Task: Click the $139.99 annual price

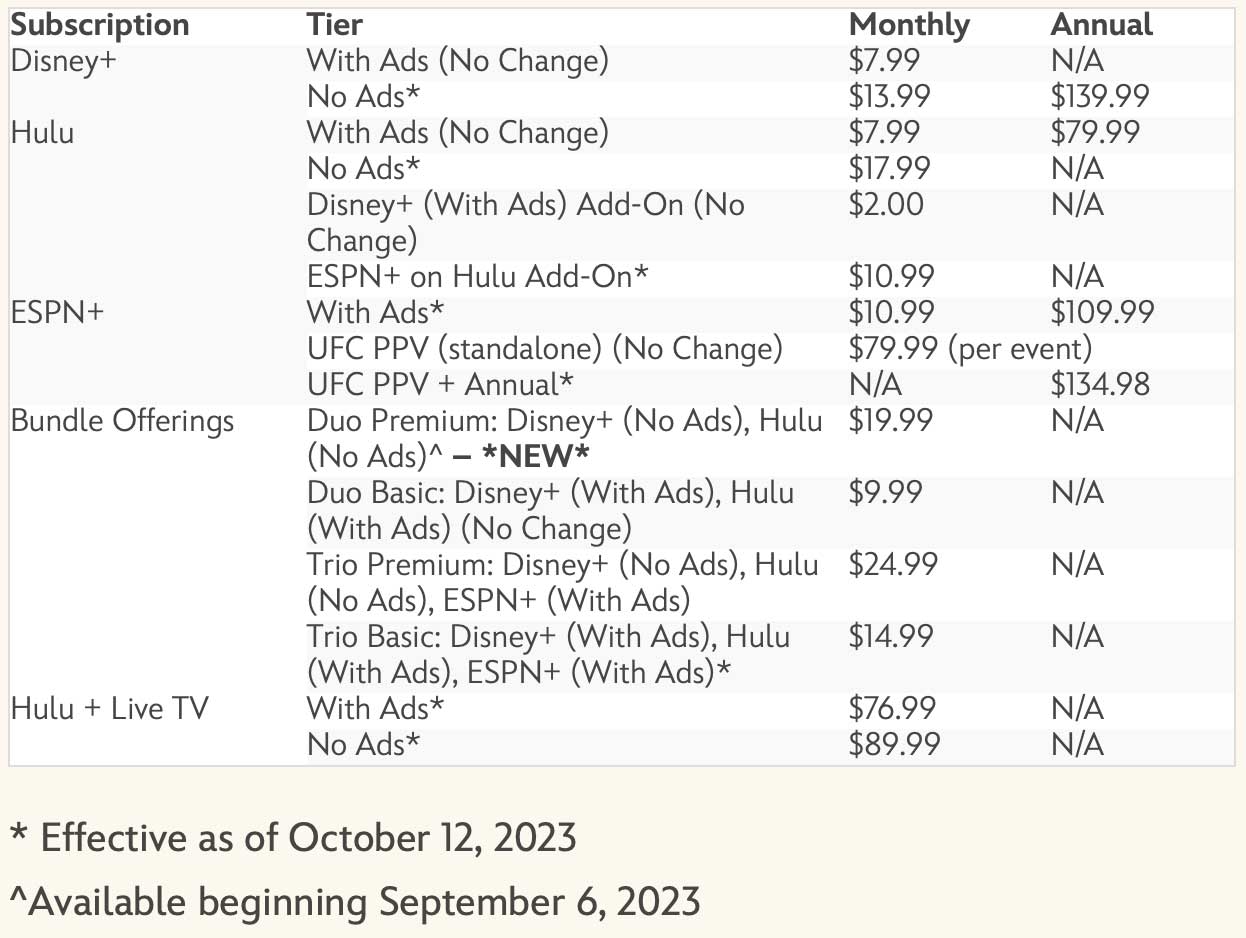Action: [x=1100, y=97]
